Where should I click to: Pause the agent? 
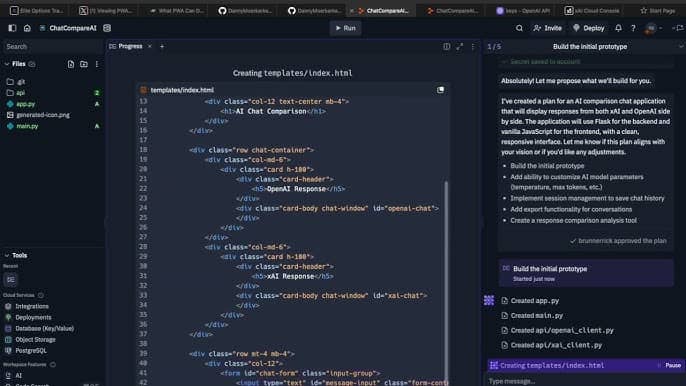click(x=673, y=365)
